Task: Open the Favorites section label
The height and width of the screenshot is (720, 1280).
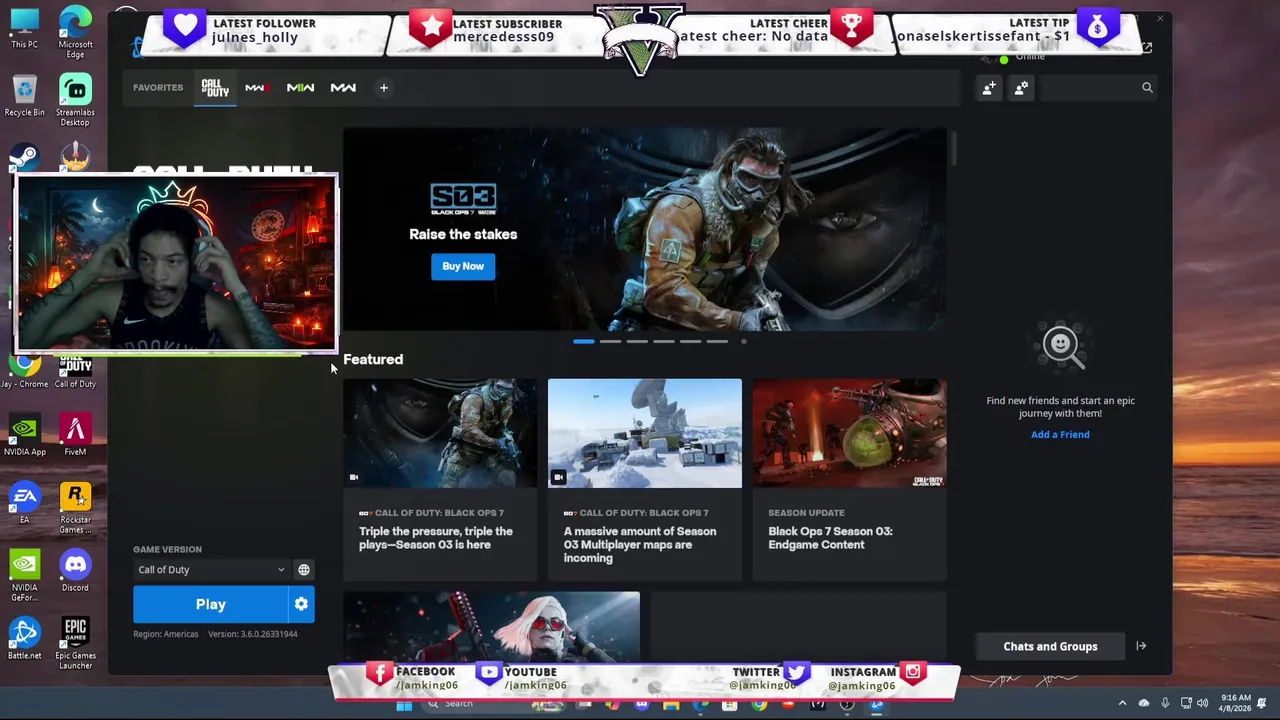Action: tap(158, 88)
